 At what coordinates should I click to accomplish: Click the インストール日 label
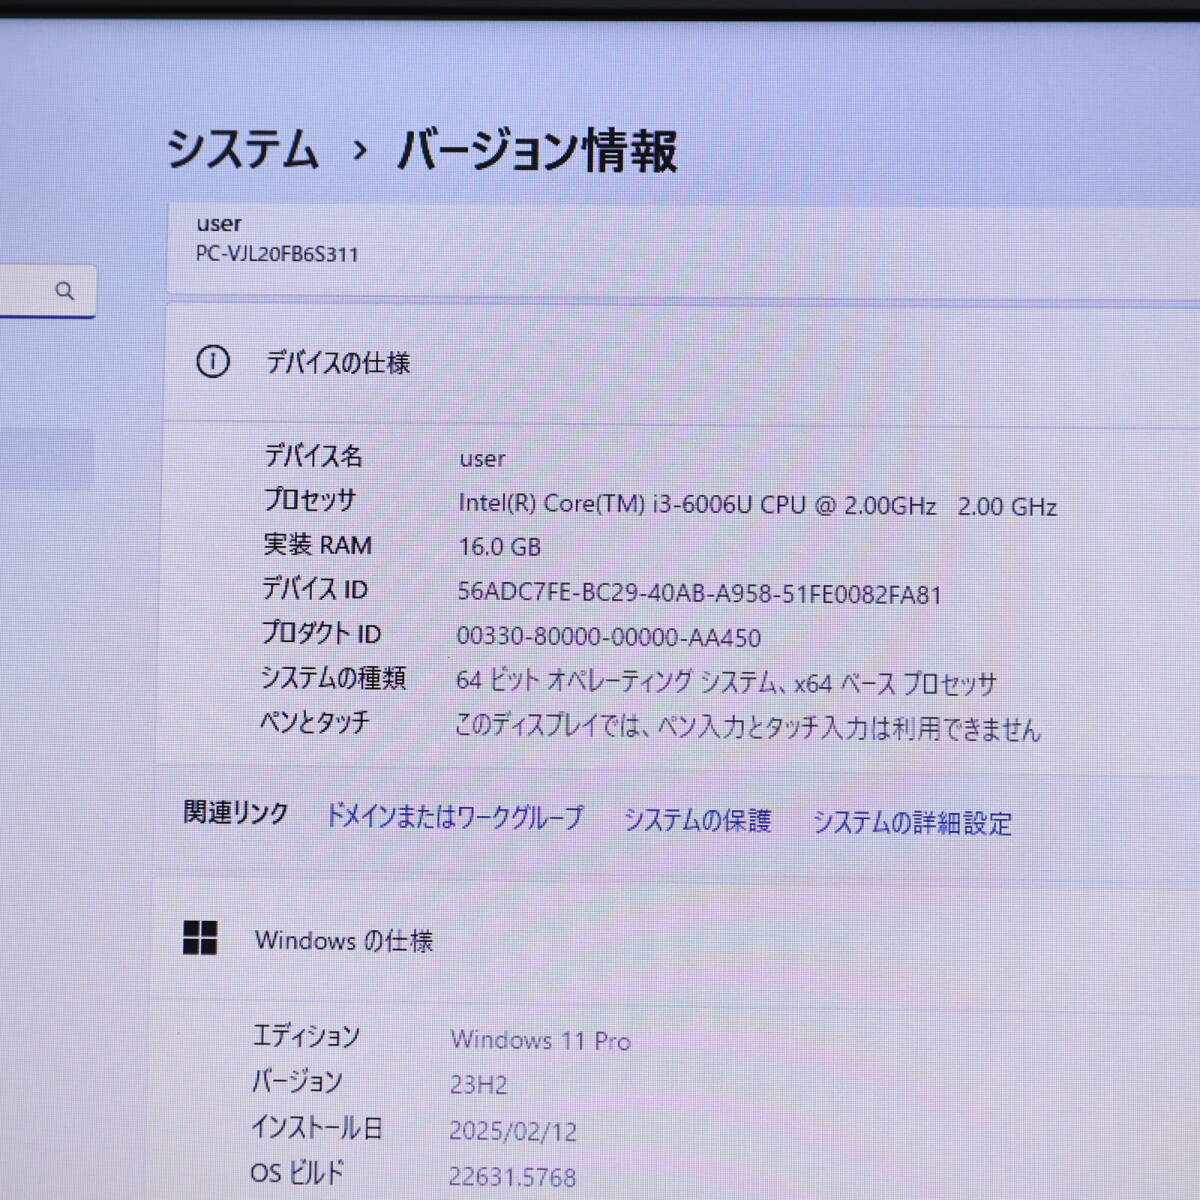click(x=316, y=1128)
